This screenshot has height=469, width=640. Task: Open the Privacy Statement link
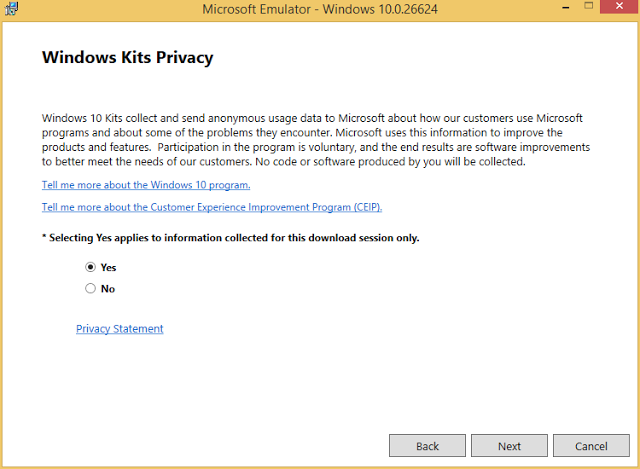coord(119,329)
